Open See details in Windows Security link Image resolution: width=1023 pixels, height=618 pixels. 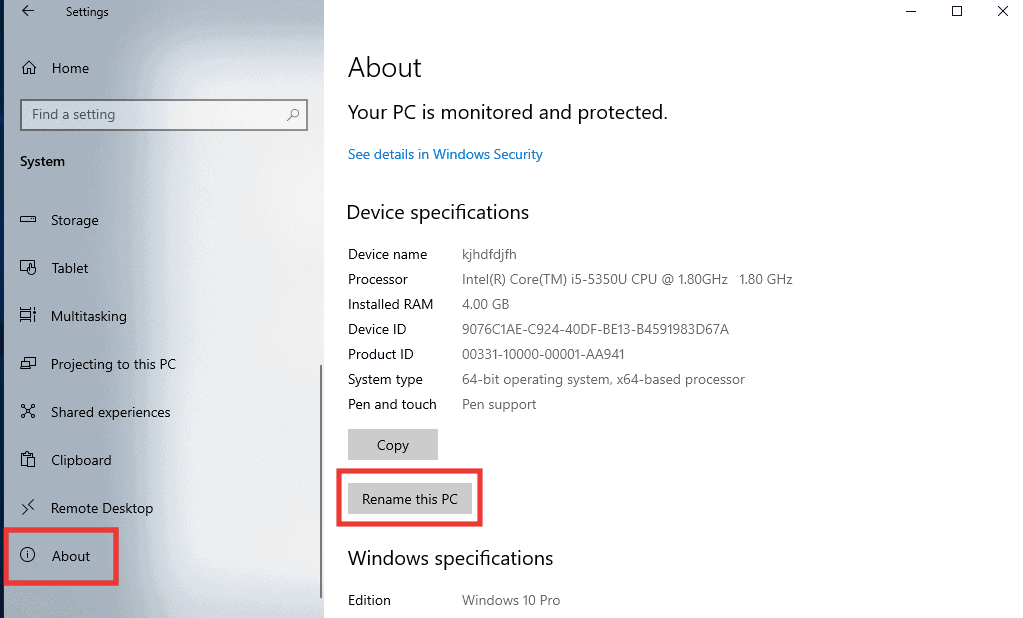click(444, 154)
